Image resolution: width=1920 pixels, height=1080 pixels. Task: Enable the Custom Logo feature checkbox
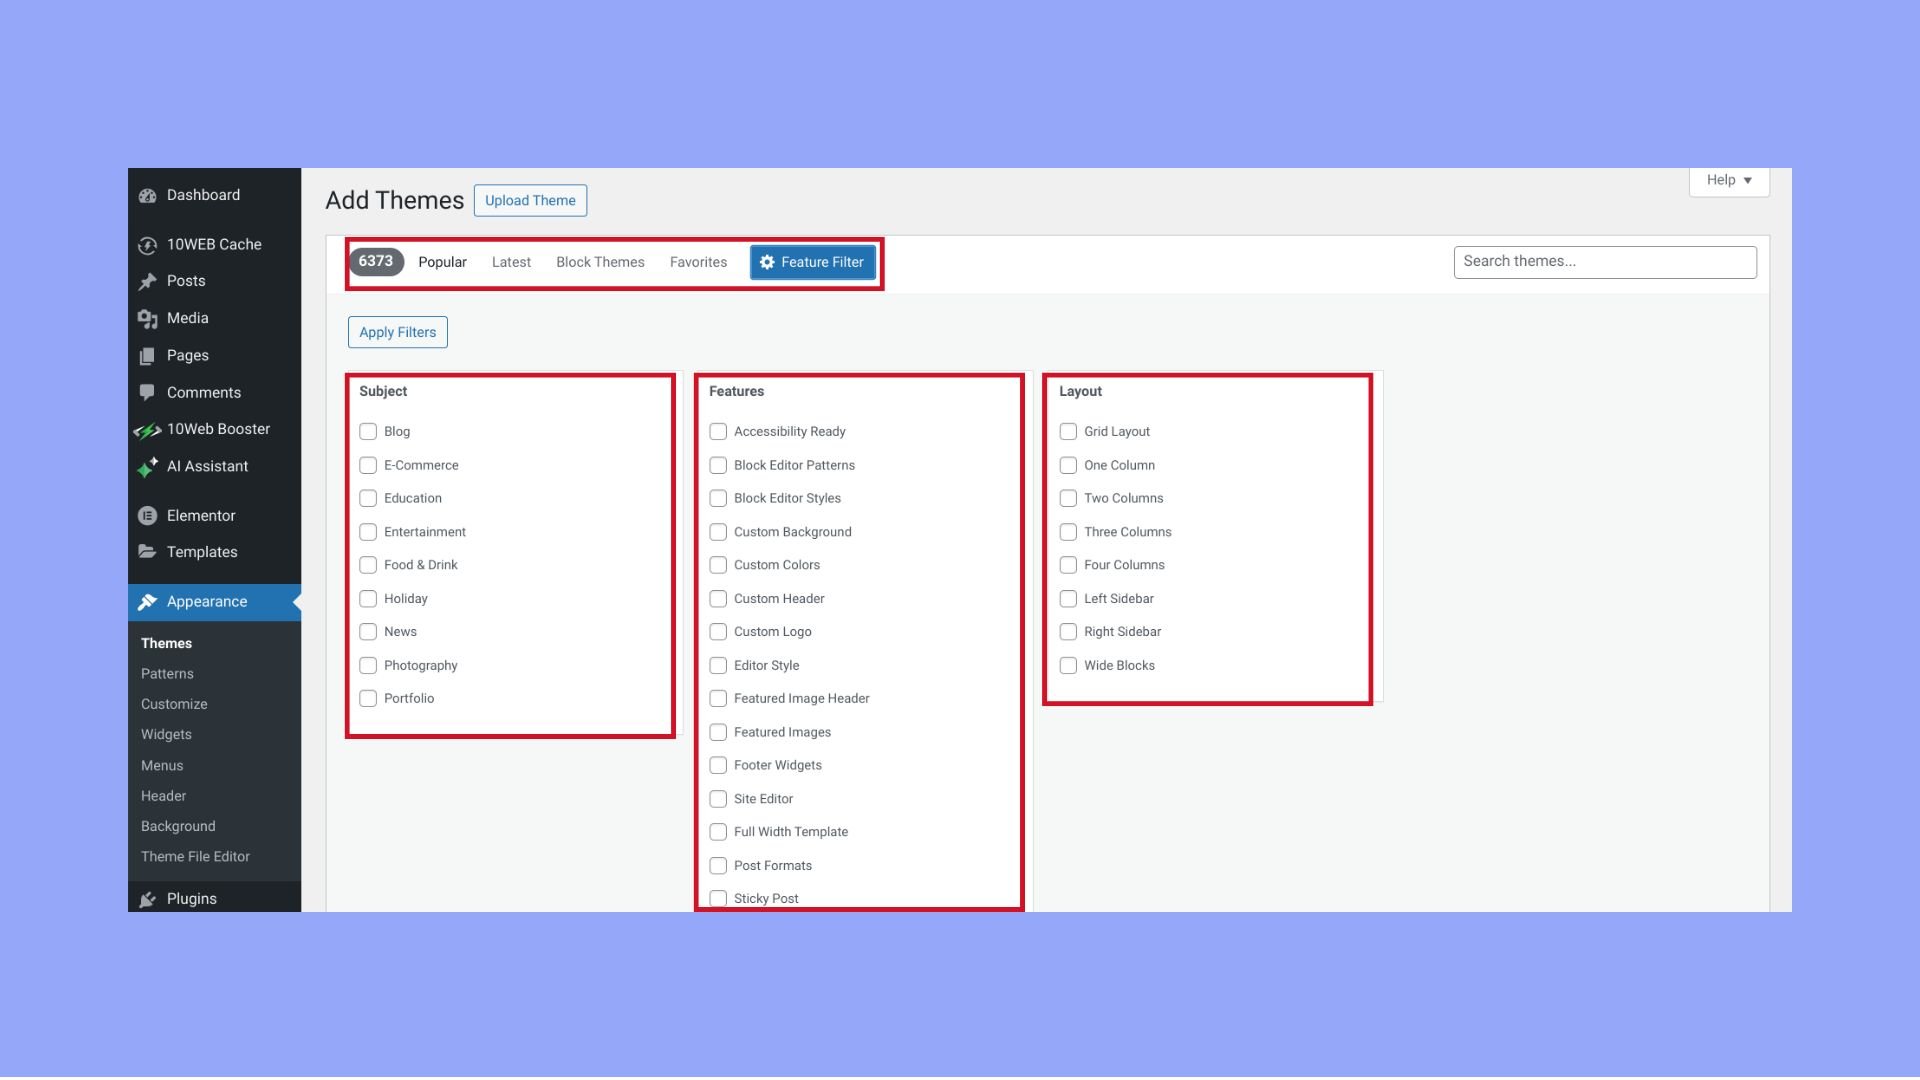[718, 632]
